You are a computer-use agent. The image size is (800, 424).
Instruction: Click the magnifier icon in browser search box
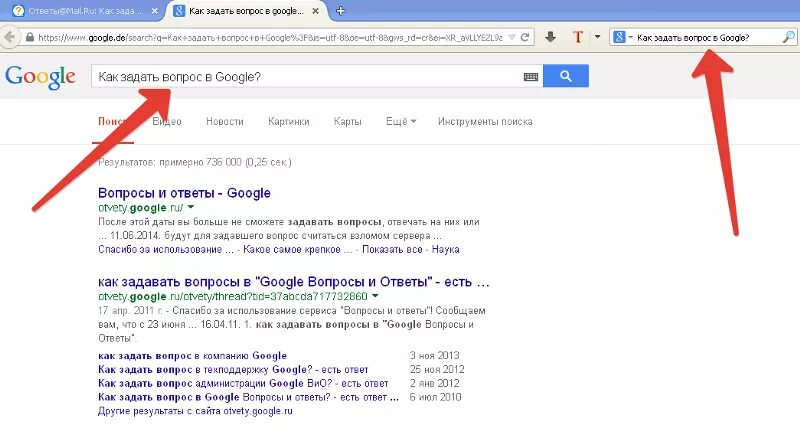click(788, 37)
